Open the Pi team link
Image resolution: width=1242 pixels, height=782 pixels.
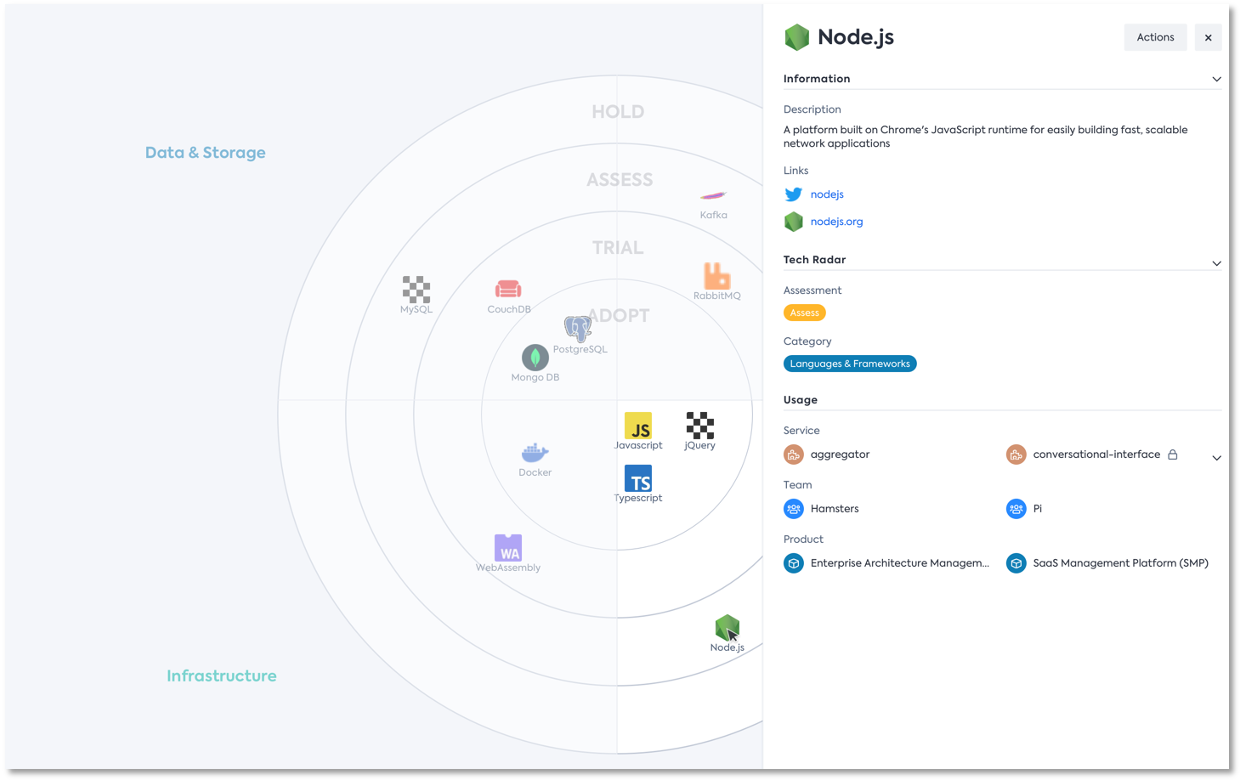(1037, 509)
